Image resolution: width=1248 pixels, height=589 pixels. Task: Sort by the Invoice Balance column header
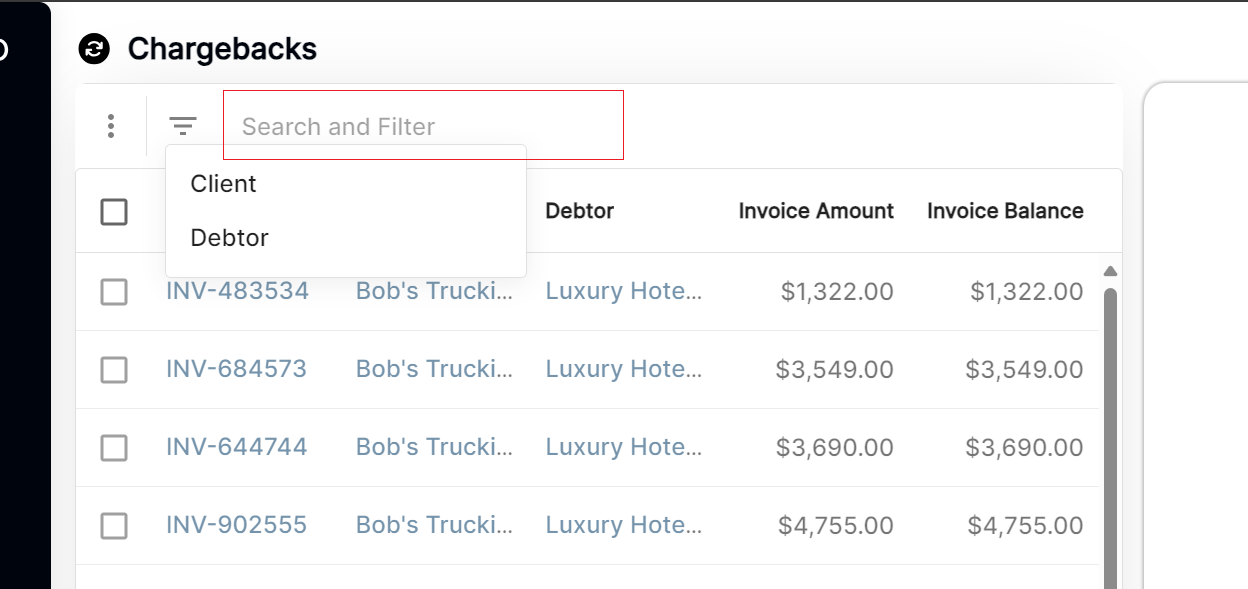1004,211
